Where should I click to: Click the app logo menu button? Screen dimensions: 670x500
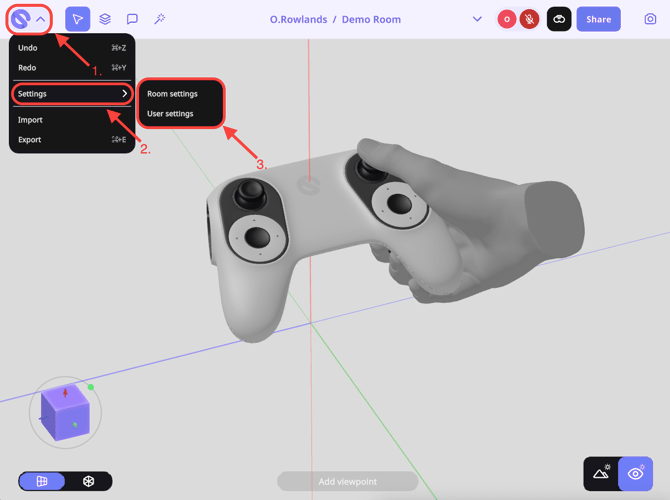click(x=20, y=19)
